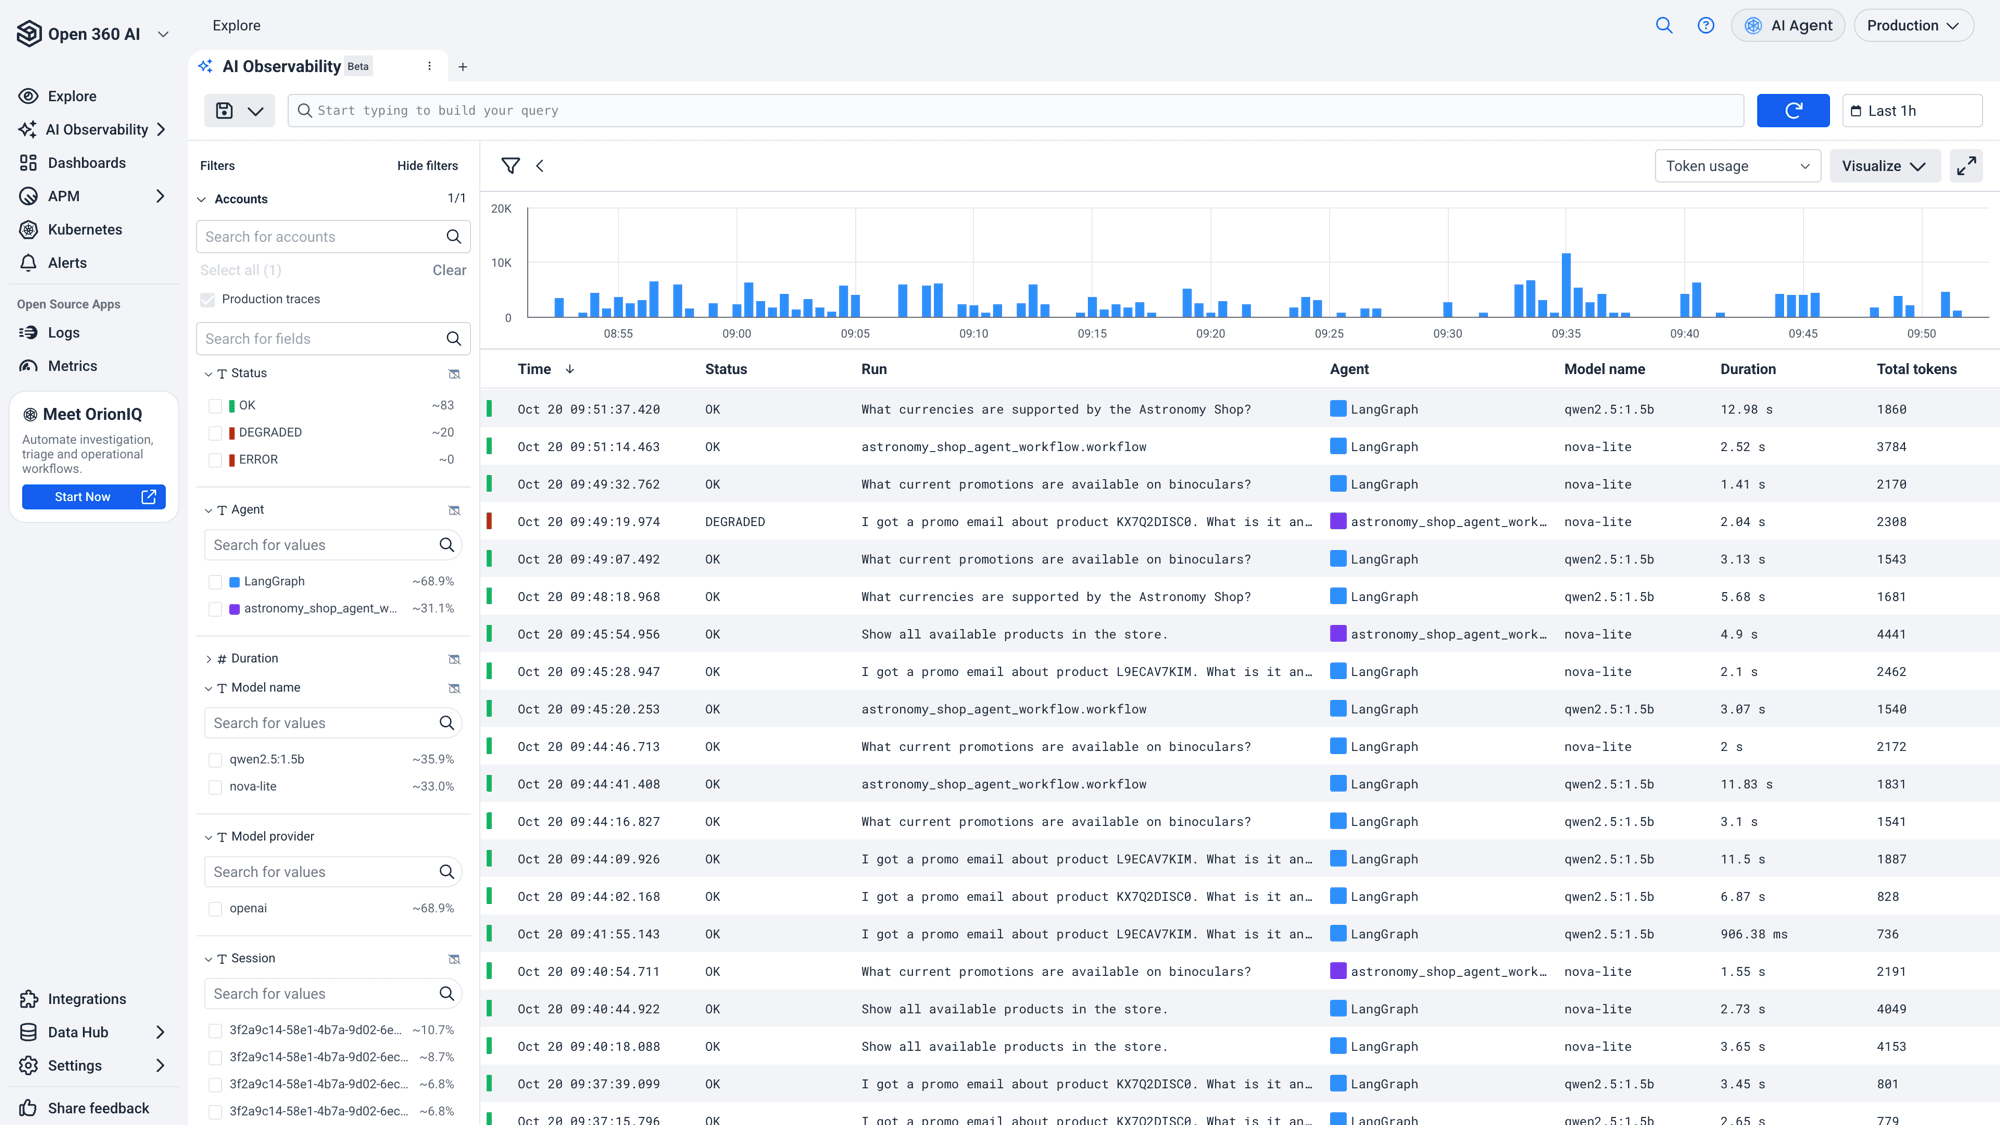The width and height of the screenshot is (2000, 1125).
Task: Click the red DEGRADED status color swatch
Action: [x=232, y=433]
